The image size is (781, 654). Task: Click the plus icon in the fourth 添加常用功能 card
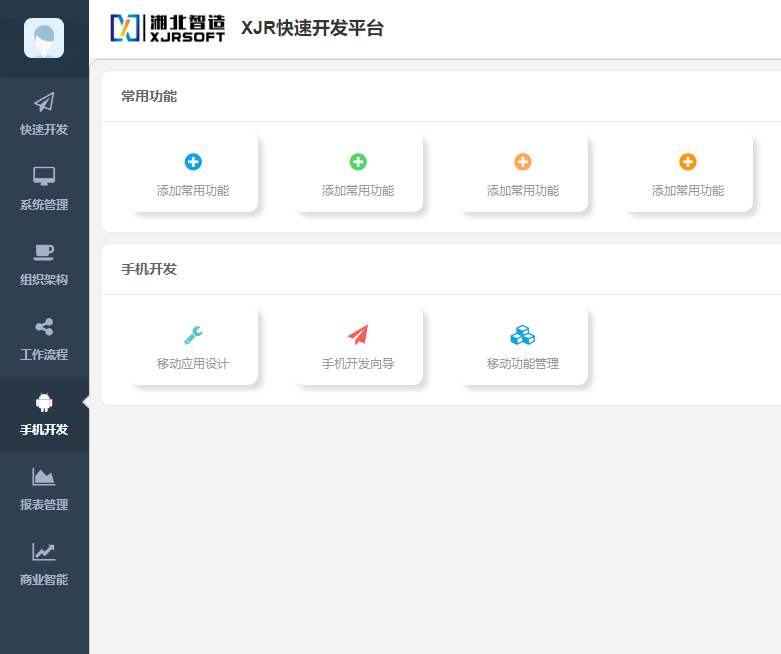pos(688,162)
